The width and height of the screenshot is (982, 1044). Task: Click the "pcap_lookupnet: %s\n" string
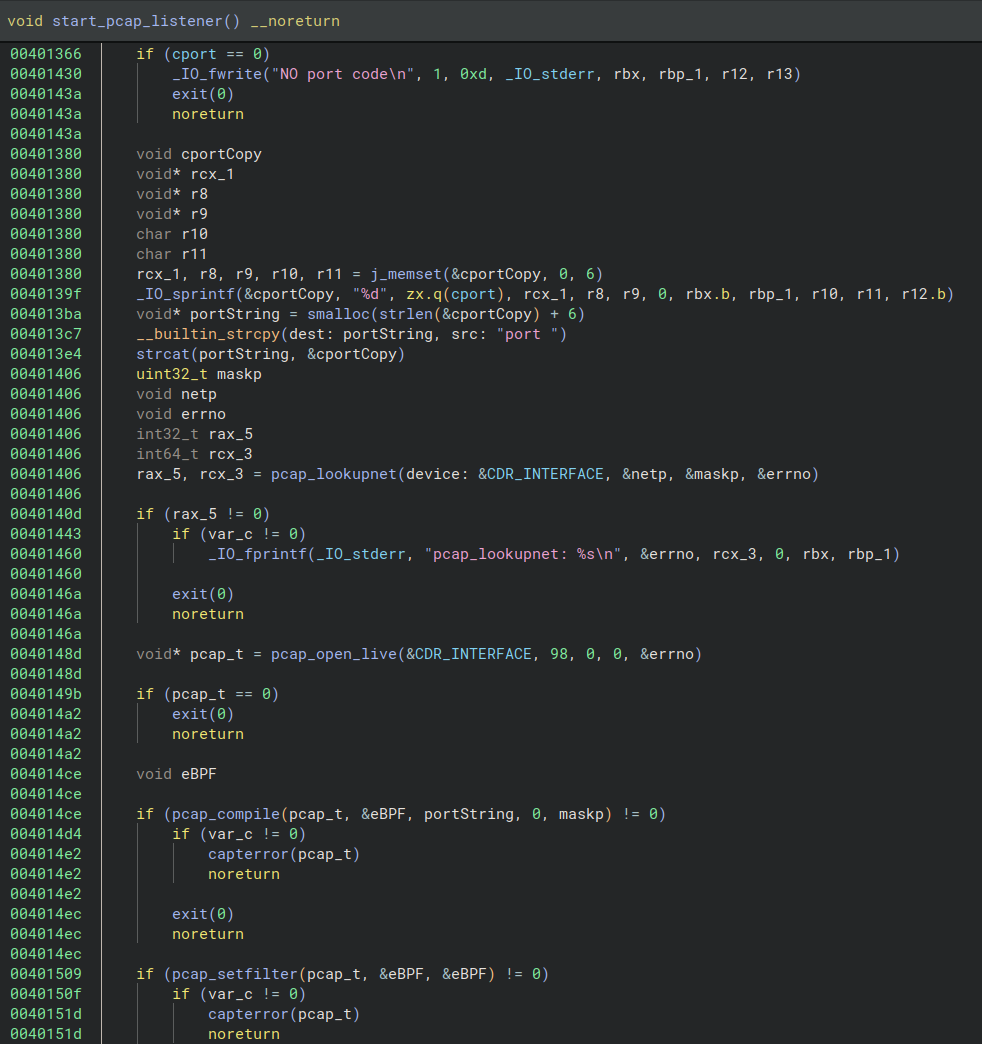(523, 553)
